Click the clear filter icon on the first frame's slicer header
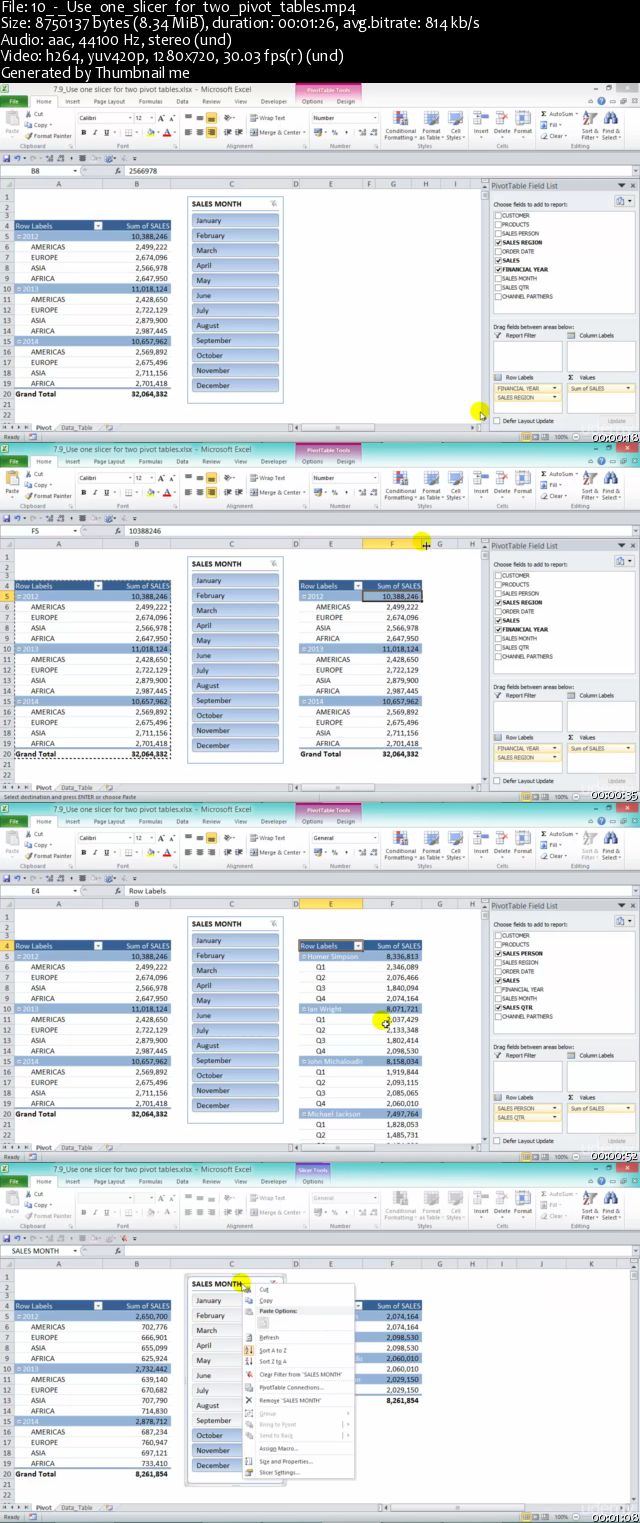Viewport: 640px width, 1523px height. point(273,204)
